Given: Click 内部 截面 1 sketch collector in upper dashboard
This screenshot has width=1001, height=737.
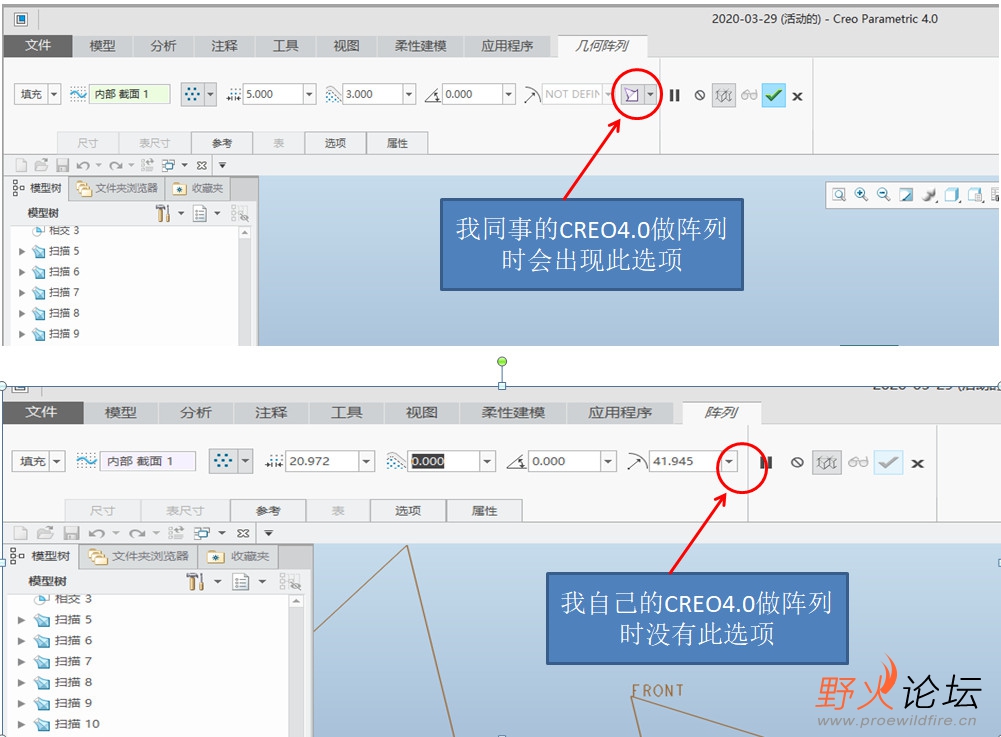Looking at the screenshot, I should (x=130, y=95).
